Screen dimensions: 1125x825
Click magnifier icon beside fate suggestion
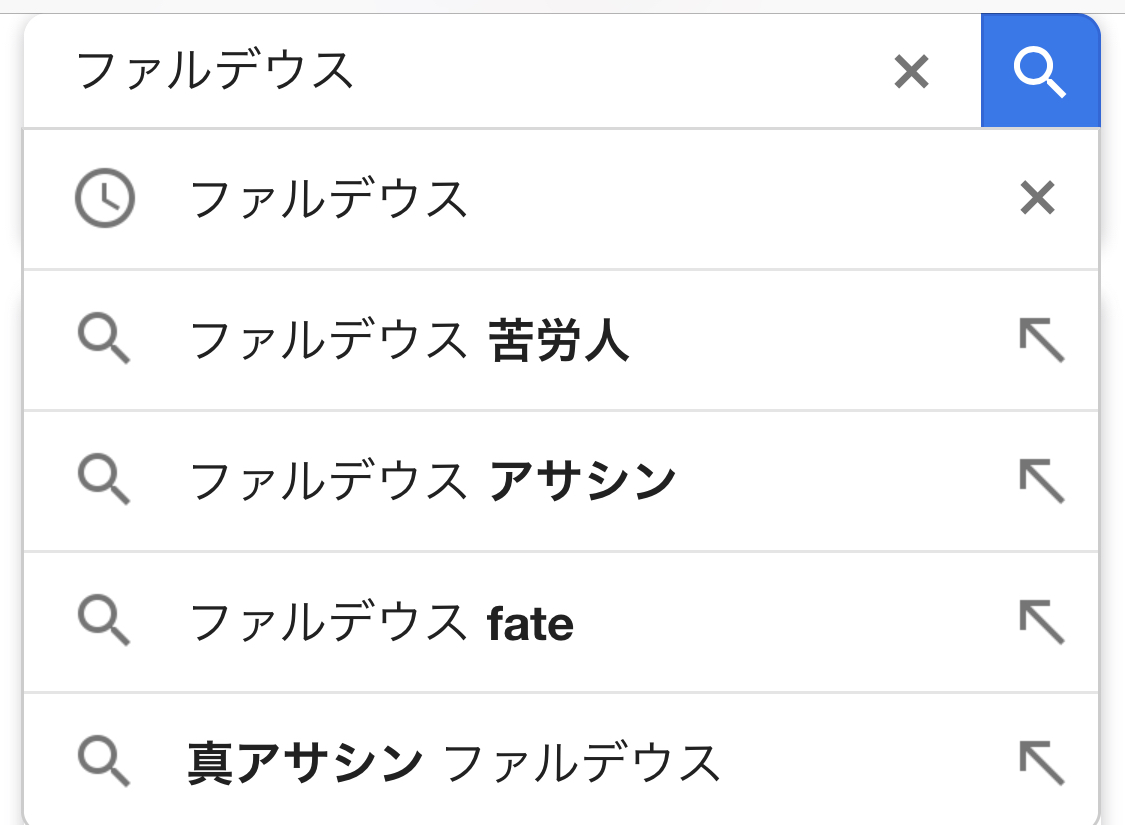pos(104,623)
